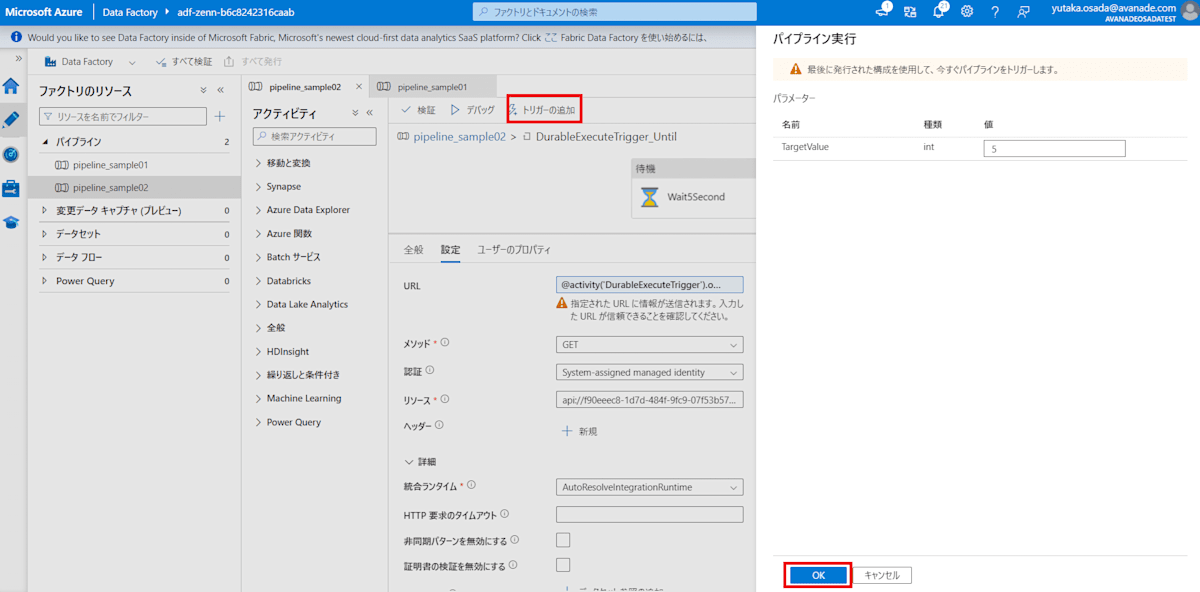Click the TargetValue value input field
Image resolution: width=1200 pixels, height=592 pixels.
1055,148
